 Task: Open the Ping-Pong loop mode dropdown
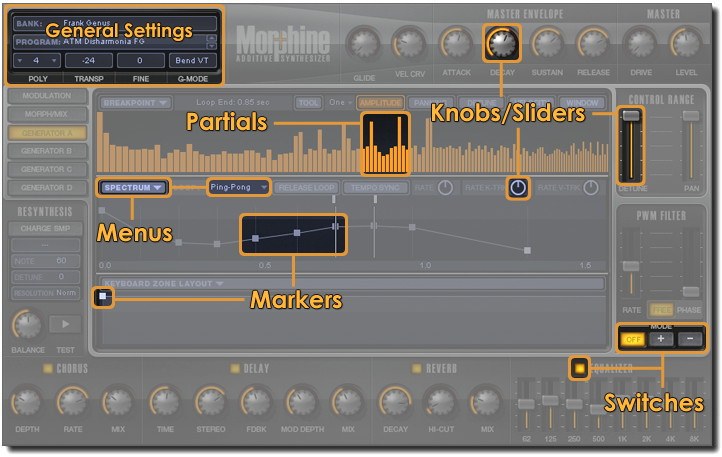(x=238, y=187)
